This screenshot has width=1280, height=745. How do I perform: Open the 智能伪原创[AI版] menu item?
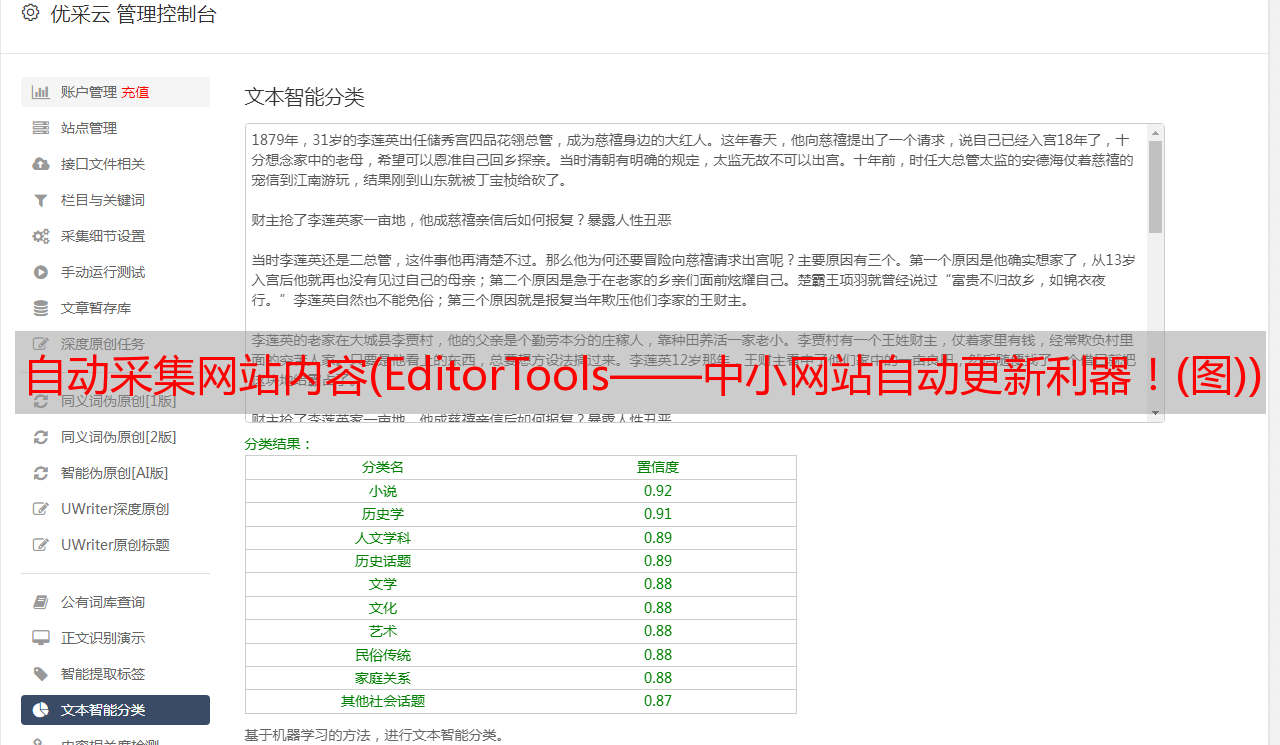(115, 473)
